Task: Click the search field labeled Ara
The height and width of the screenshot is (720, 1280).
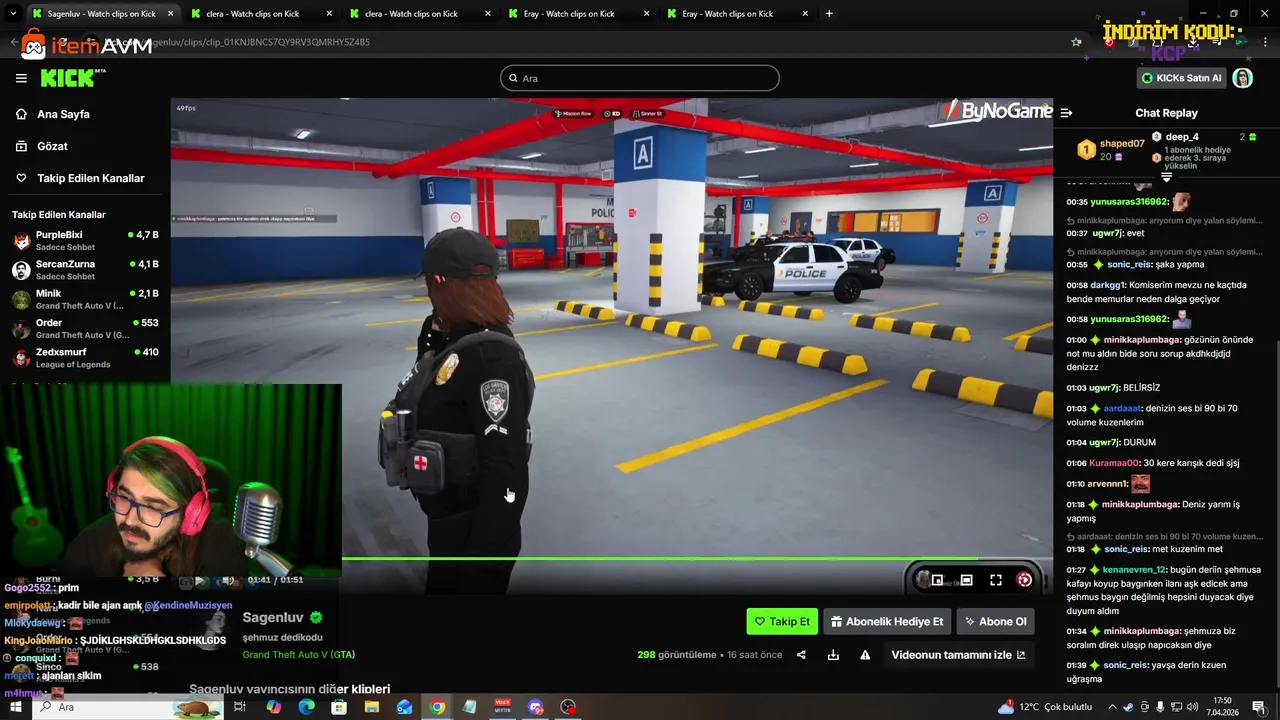Action: pos(640,78)
